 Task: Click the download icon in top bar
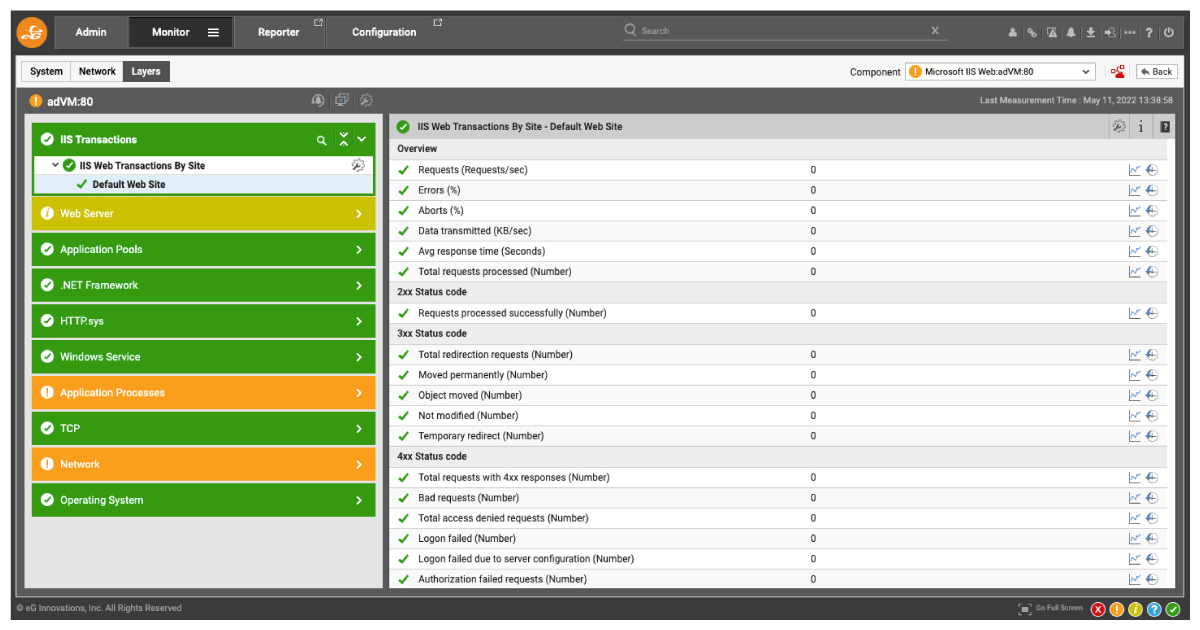point(1091,32)
